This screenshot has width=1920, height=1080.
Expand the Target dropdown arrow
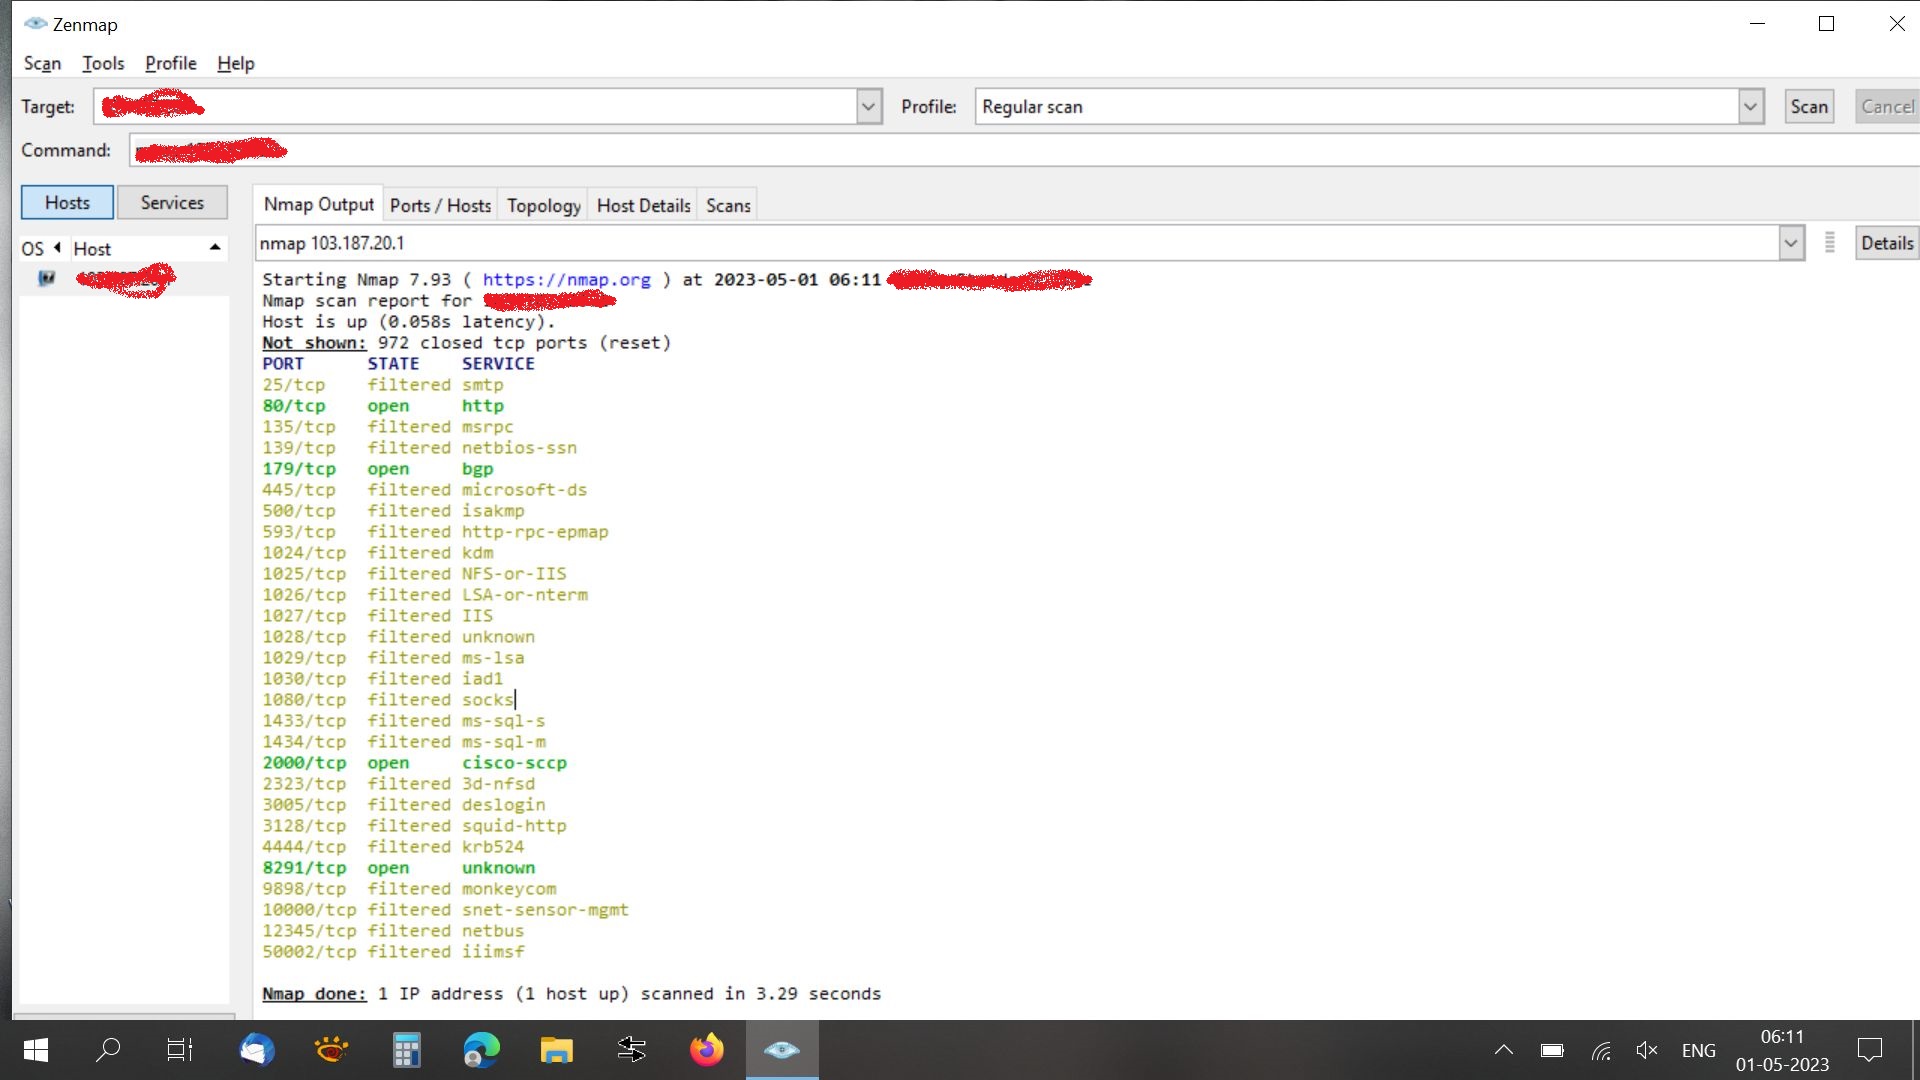tap(869, 106)
